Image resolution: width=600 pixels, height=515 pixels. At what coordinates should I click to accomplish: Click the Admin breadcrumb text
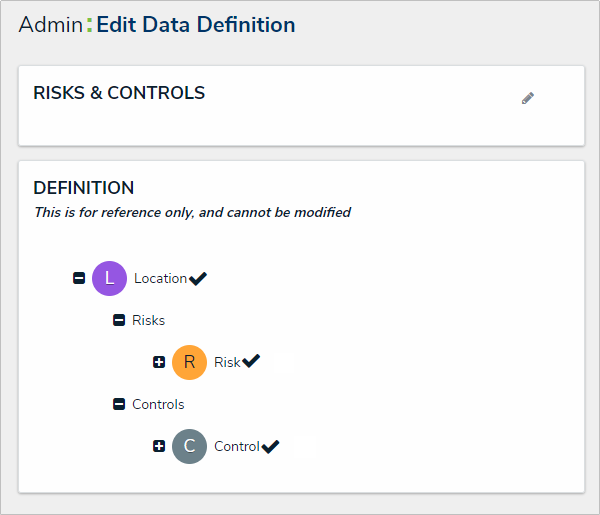pyautogui.click(x=50, y=25)
